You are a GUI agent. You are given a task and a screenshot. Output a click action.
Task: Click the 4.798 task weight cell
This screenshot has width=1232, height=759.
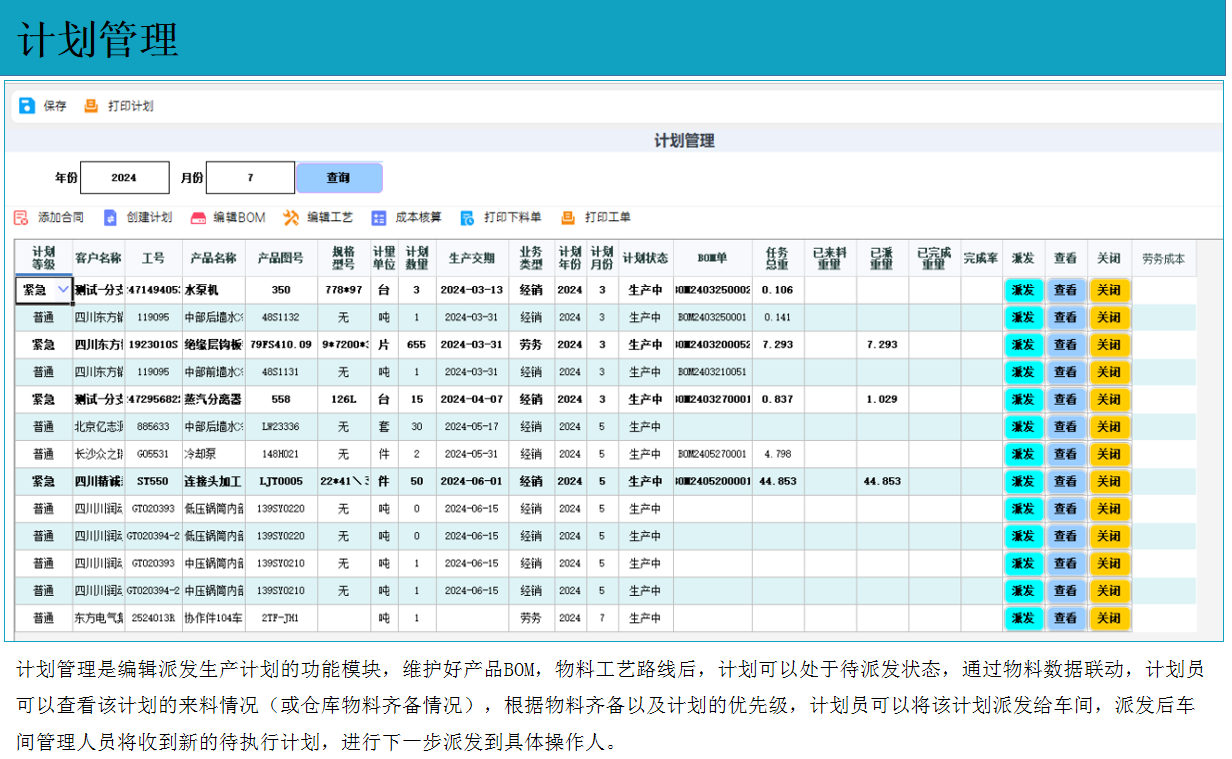pyautogui.click(x=777, y=454)
